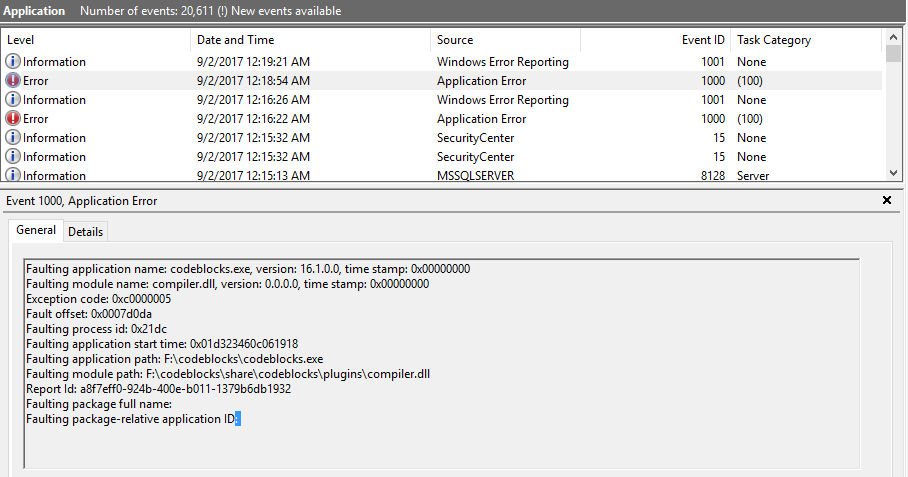908x477 pixels.
Task: Close the Event 1000 preview pane
Action: click(886, 201)
